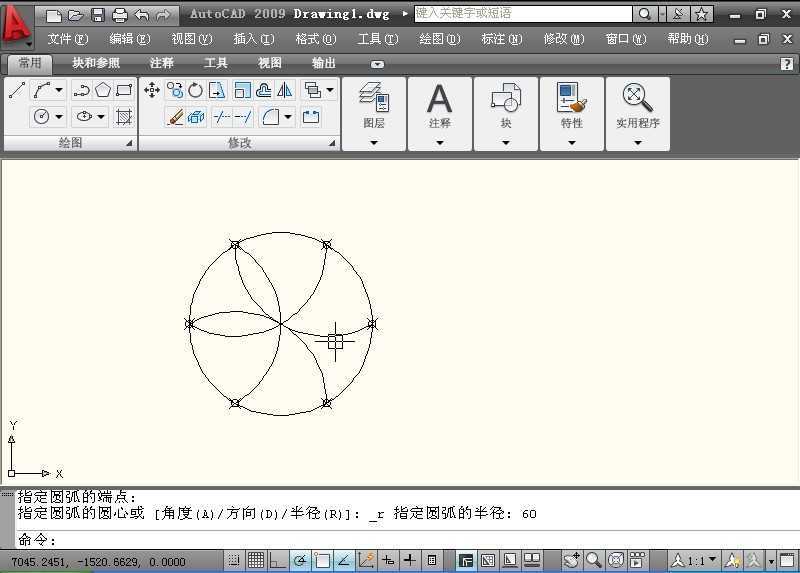Activate the Scale tool
The width and height of the screenshot is (800, 573).
tap(242, 91)
